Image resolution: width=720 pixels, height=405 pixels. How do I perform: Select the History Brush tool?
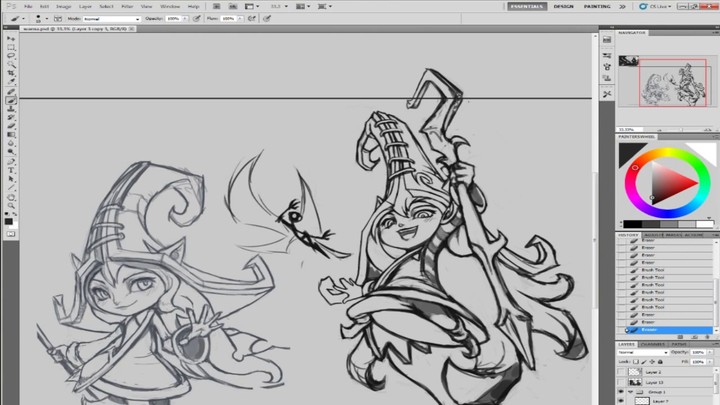pos(11,118)
